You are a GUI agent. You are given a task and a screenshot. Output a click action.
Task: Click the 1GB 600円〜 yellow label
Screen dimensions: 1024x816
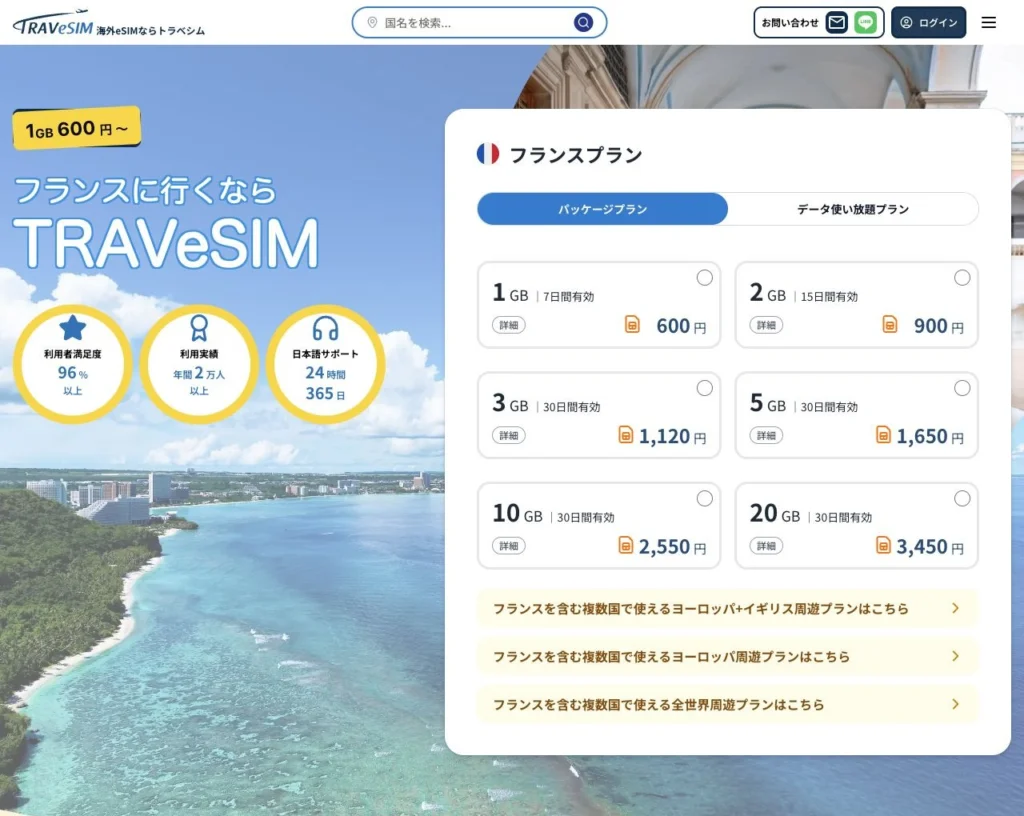tap(76, 129)
